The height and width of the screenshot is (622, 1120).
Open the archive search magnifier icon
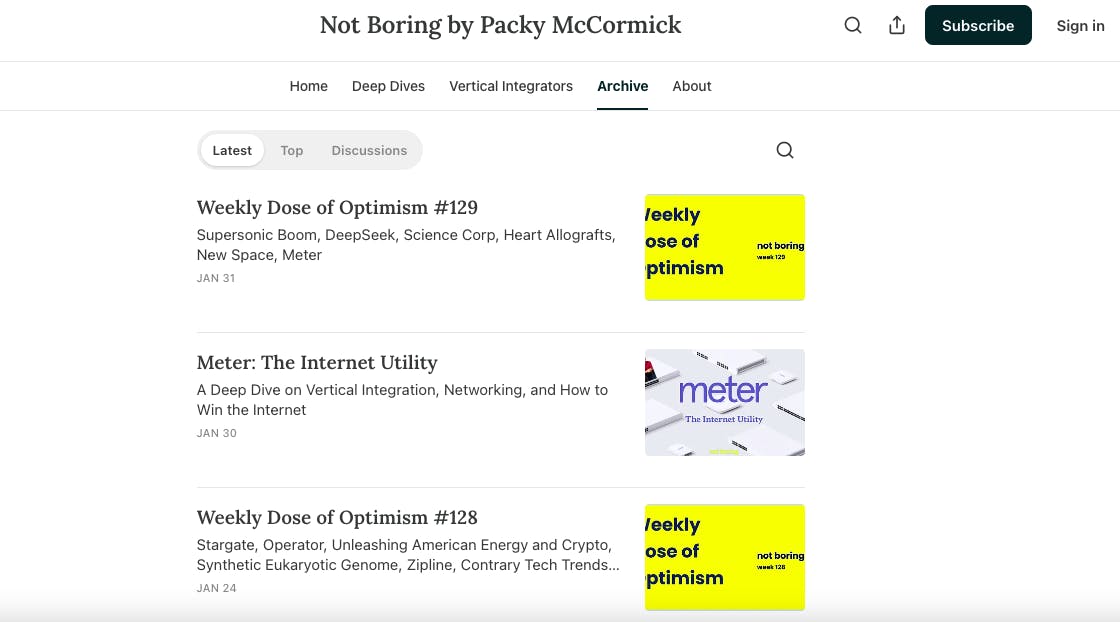pos(785,150)
